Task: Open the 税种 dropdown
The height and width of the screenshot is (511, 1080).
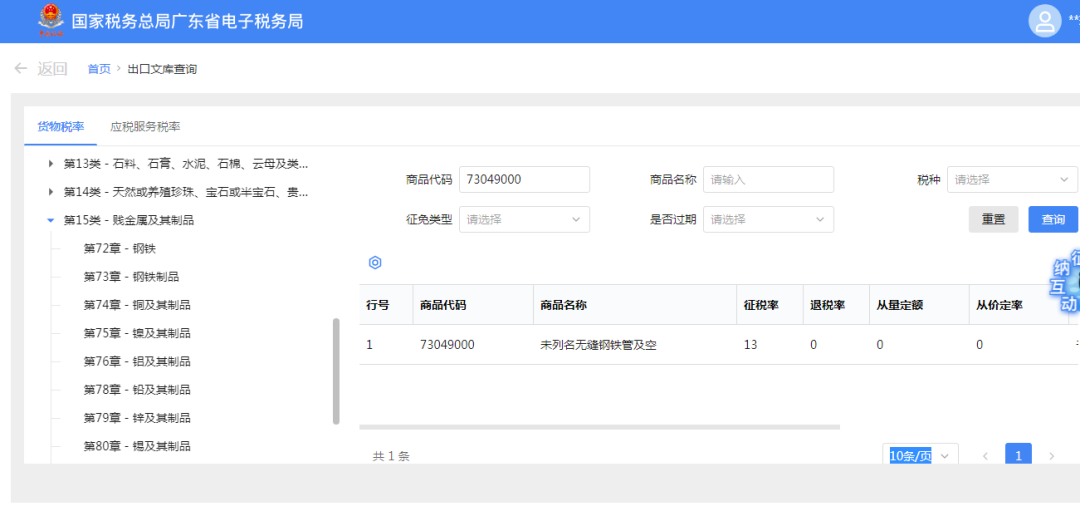Action: click(1012, 180)
